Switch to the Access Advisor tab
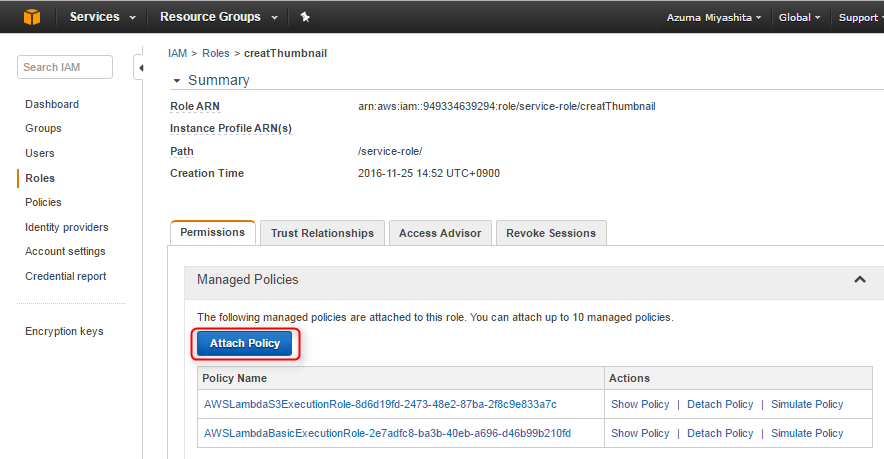Screen dimensions: 884x459 [x=440, y=233]
